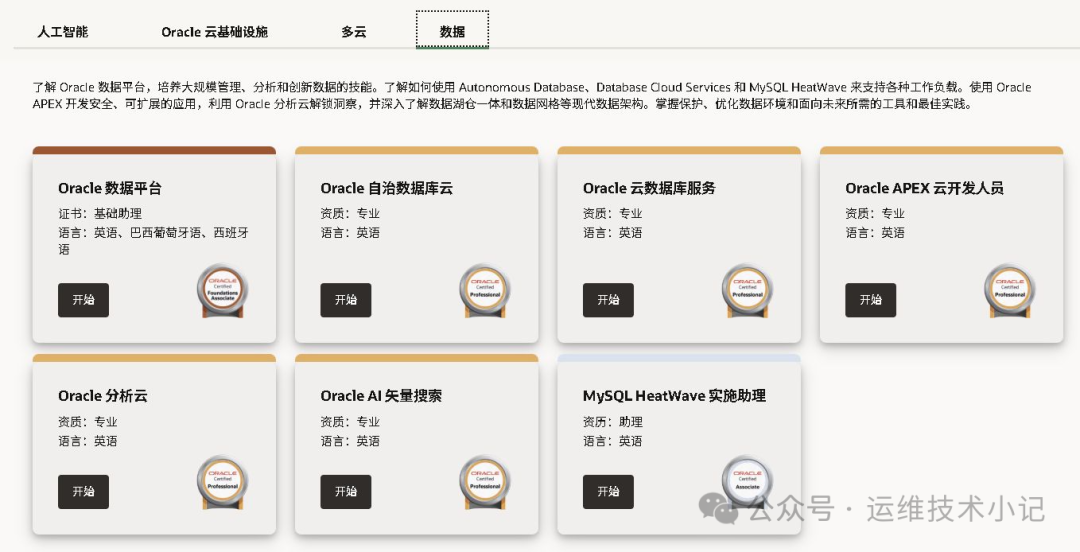Select the 数据 tab

pos(453,30)
